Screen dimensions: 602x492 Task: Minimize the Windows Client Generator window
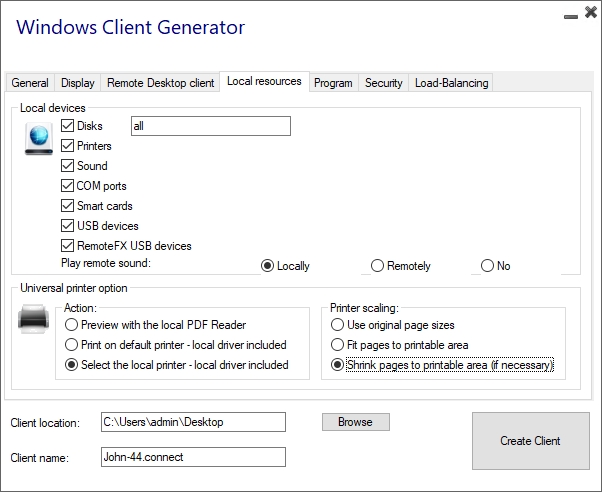569,17
